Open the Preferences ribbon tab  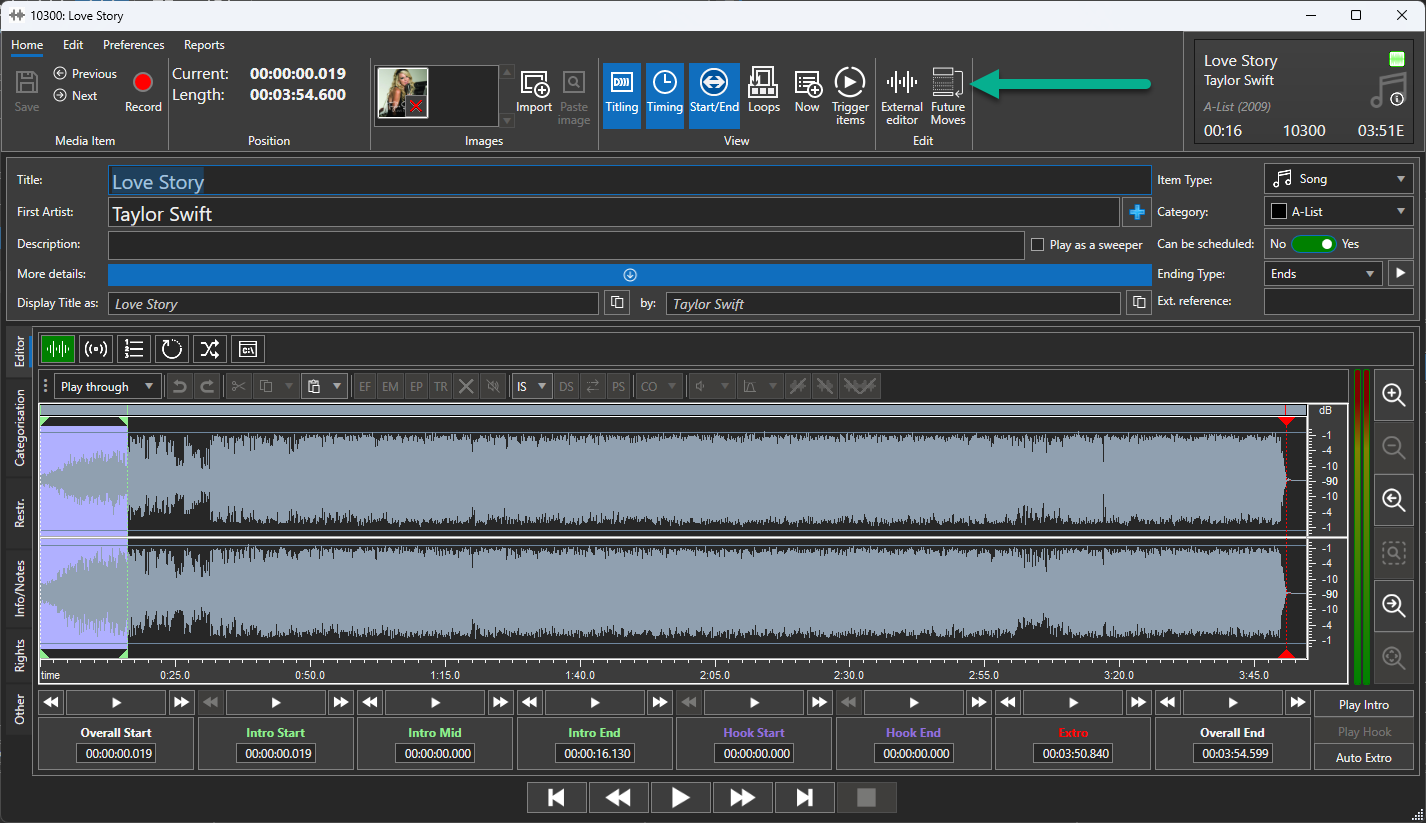tap(134, 45)
